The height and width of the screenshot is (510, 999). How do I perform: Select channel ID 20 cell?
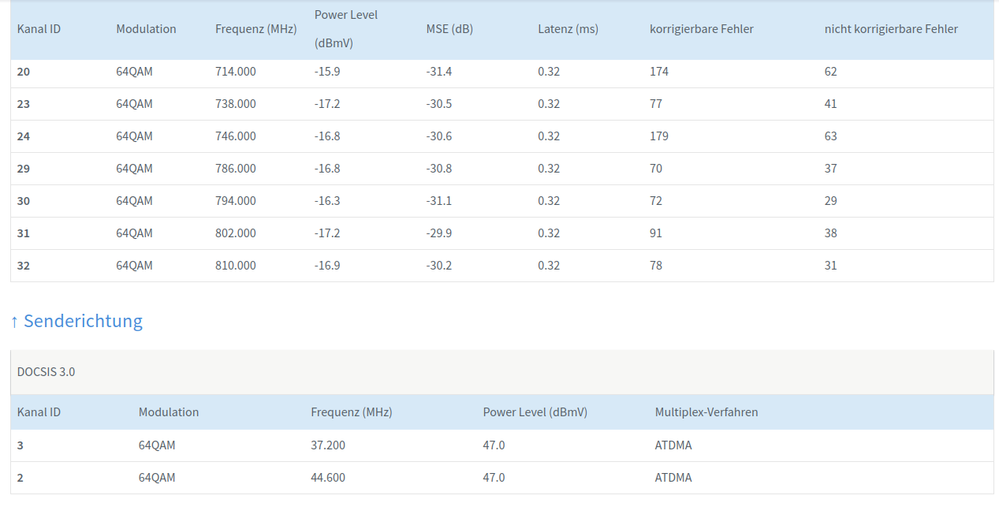(x=24, y=71)
